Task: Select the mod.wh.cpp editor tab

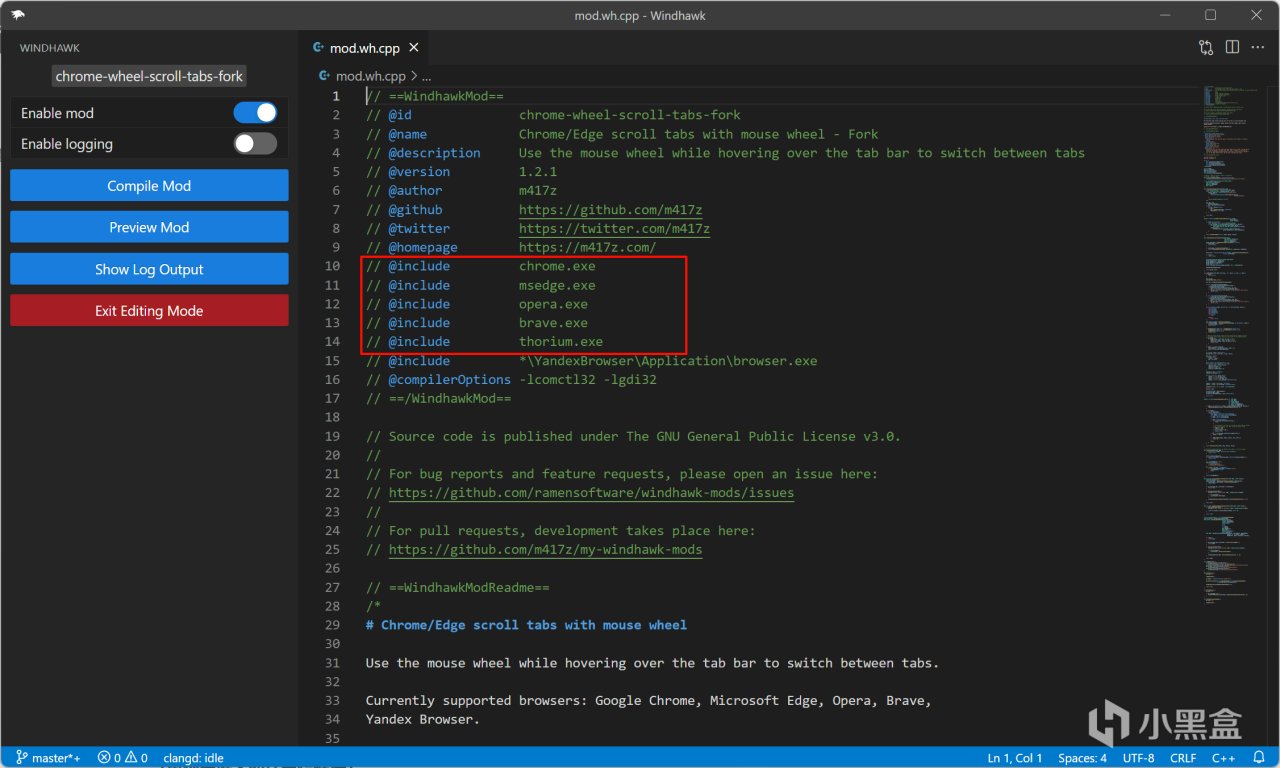Action: [x=364, y=47]
